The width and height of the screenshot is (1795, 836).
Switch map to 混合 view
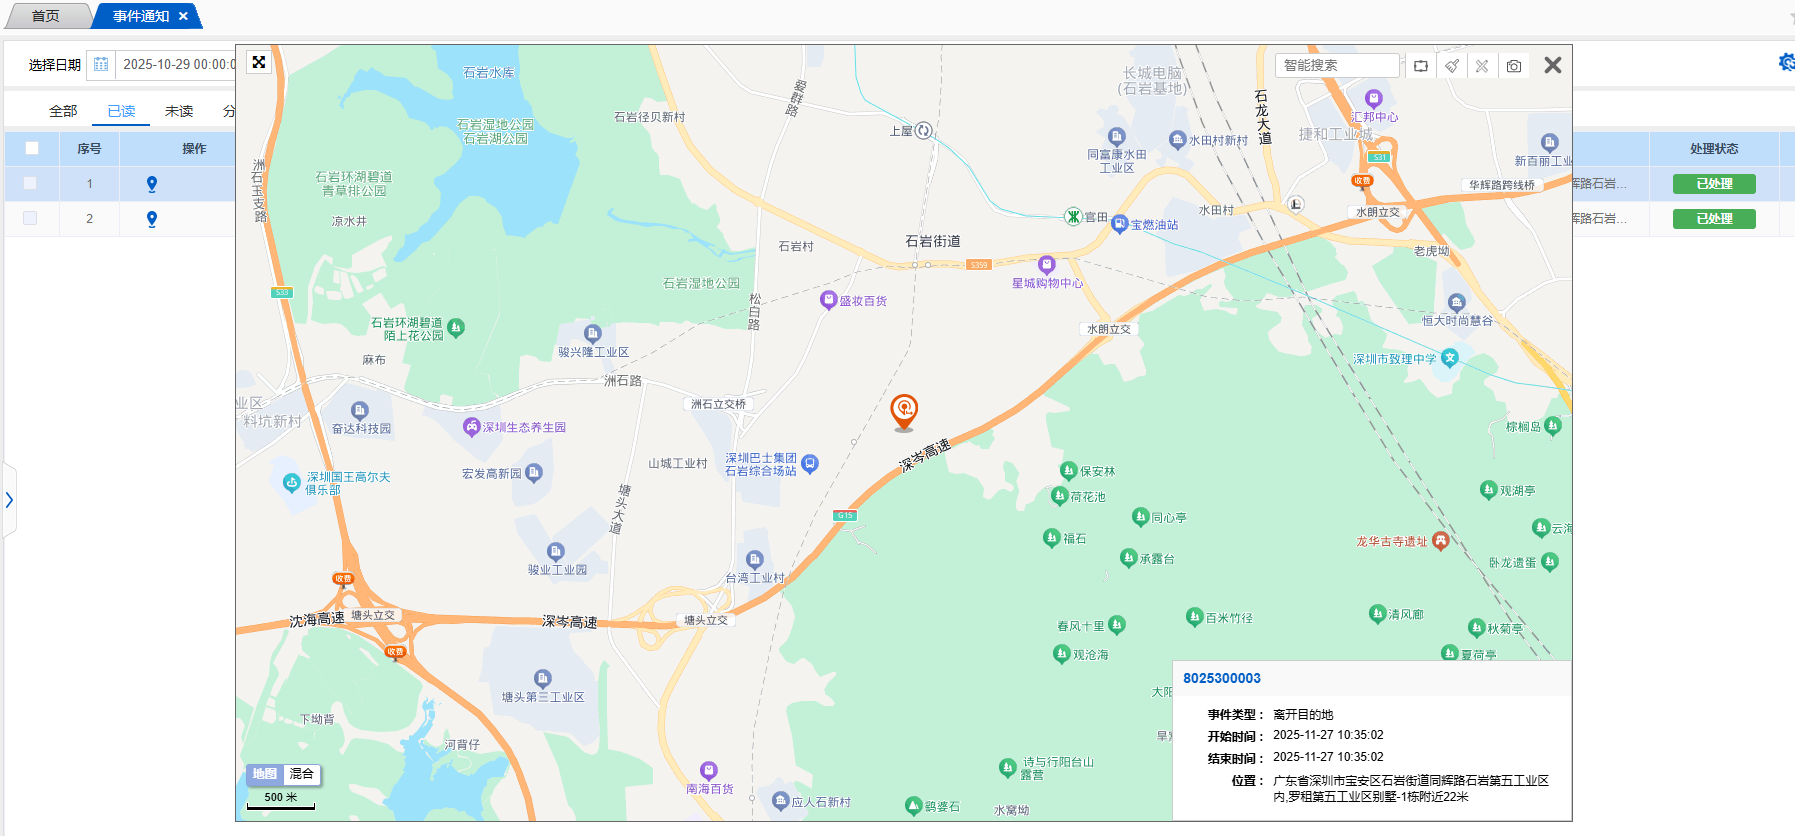coord(301,774)
